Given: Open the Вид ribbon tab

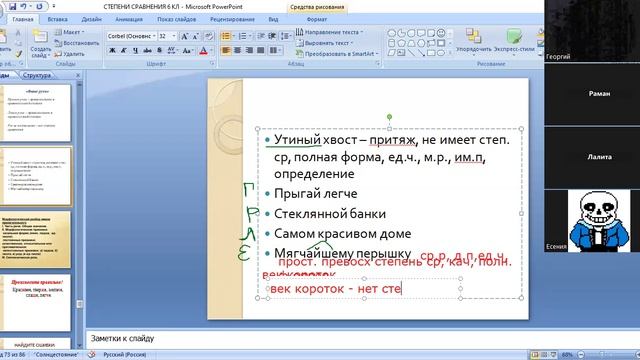Looking at the screenshot, I should (273, 19).
